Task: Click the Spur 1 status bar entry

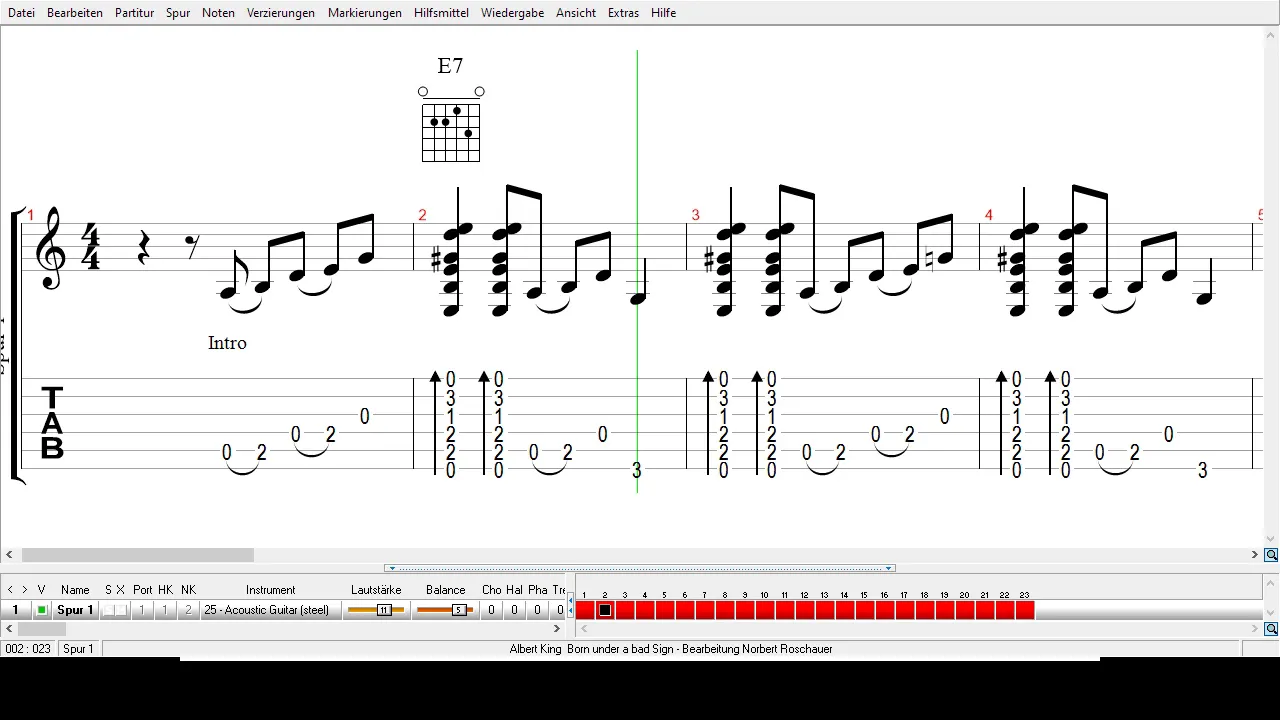Action: (78, 649)
